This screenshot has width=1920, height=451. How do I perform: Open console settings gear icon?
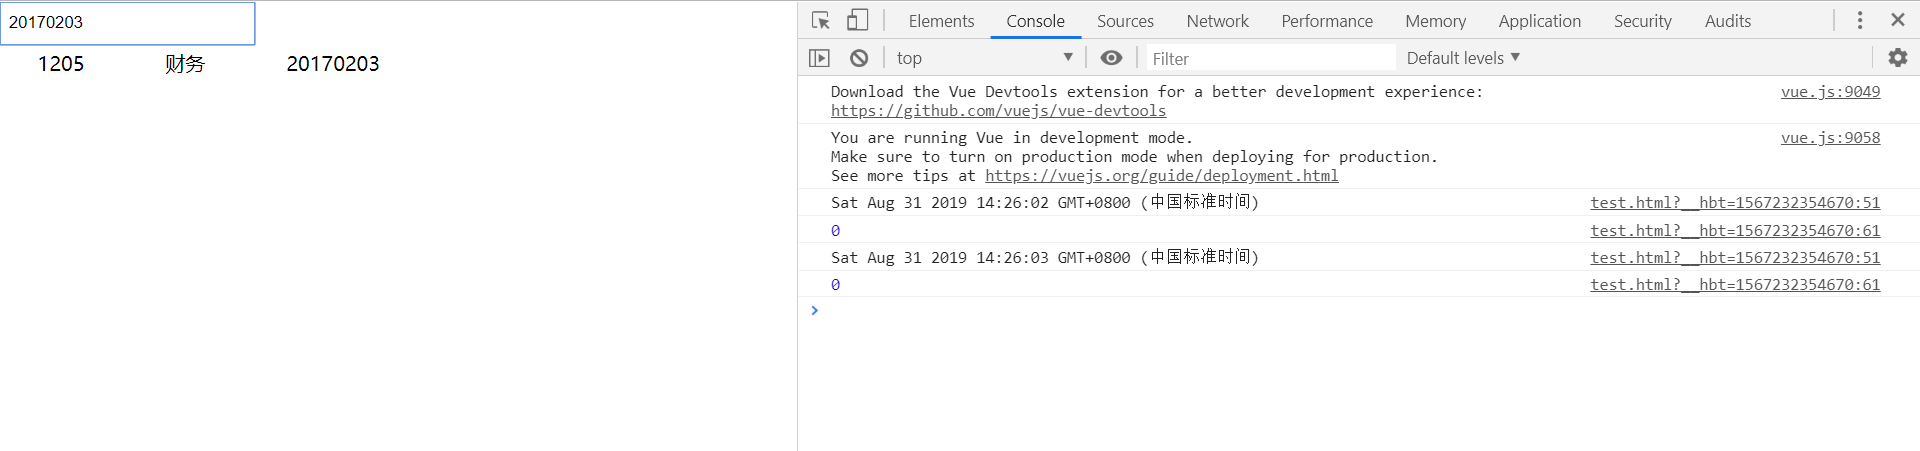coord(1897,58)
